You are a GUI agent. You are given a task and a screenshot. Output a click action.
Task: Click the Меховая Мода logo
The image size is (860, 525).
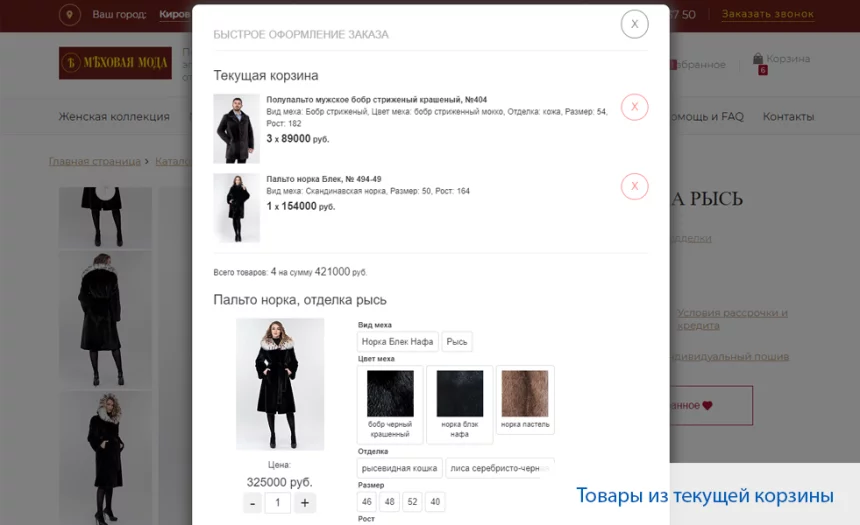[115, 63]
